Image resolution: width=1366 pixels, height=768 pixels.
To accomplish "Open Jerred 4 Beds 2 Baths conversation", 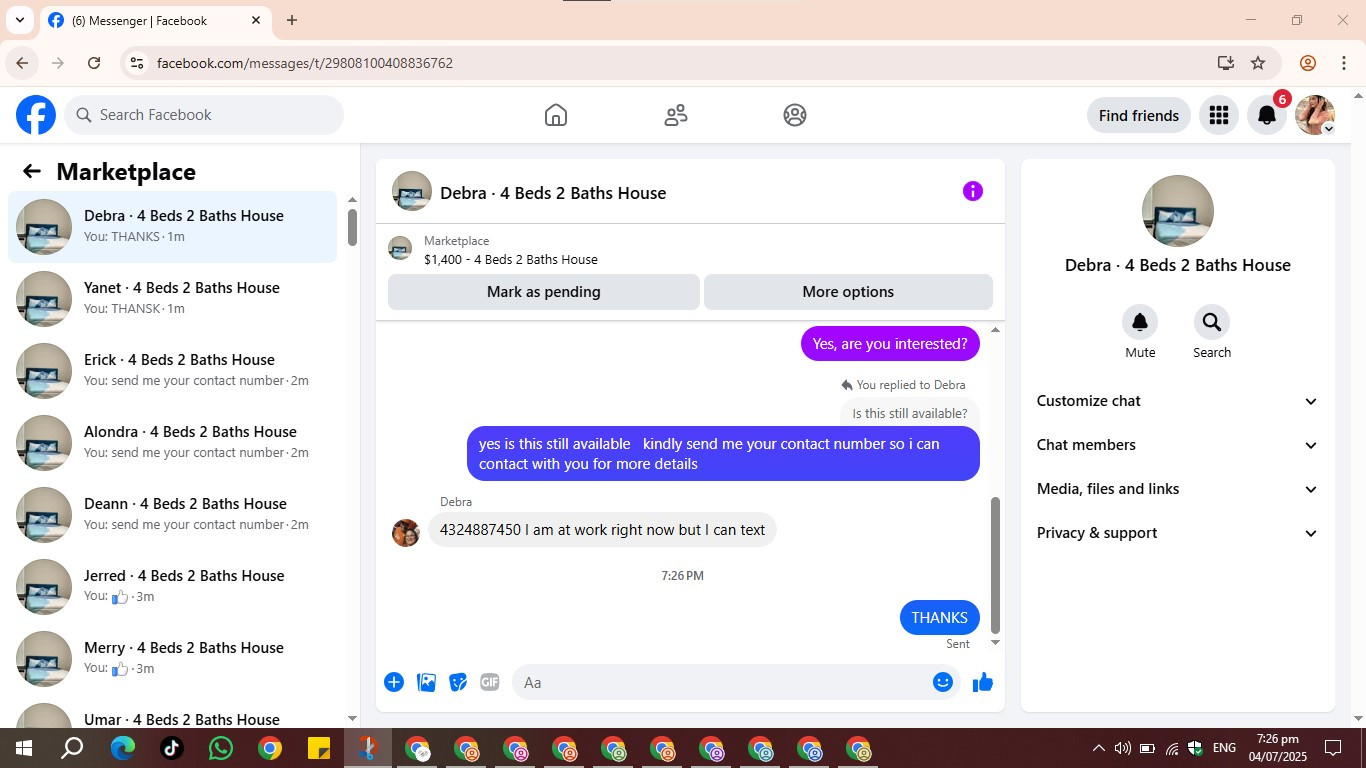I will (x=173, y=587).
